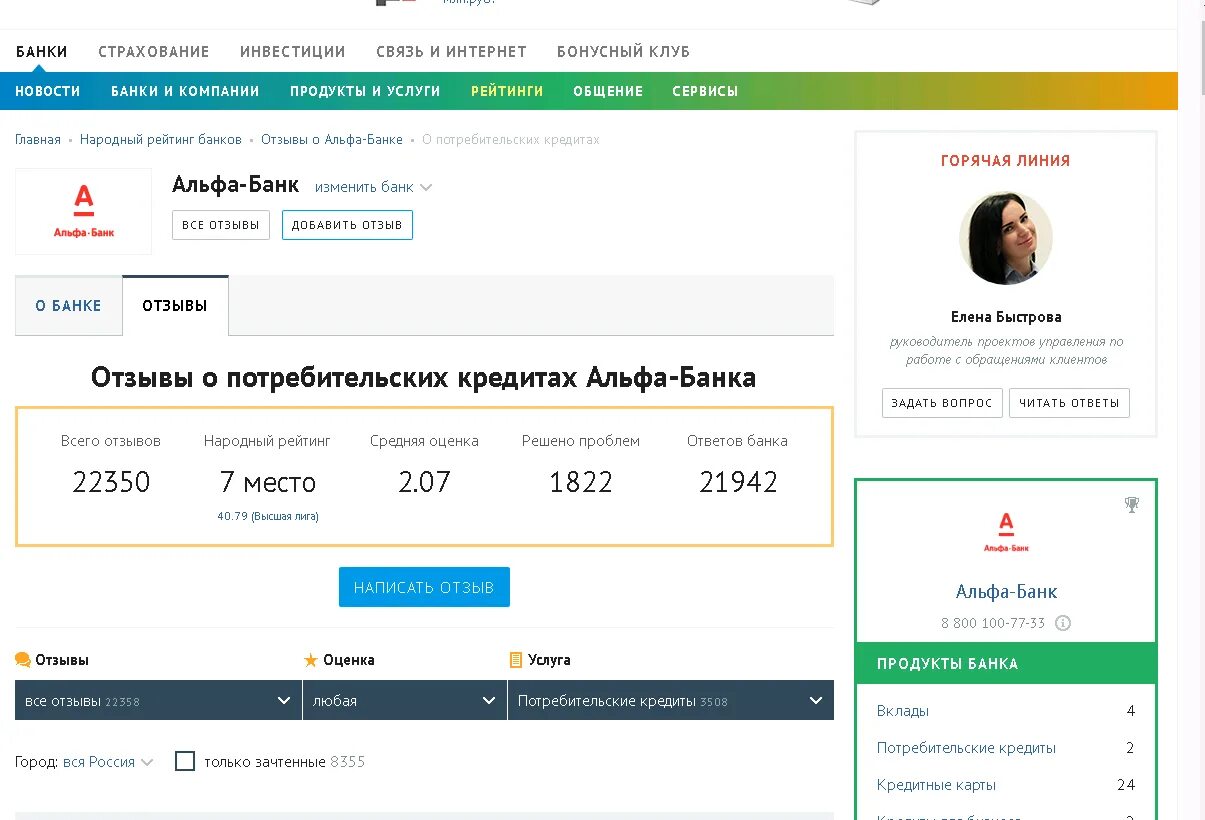1205x820 pixels.
Task: Click the trophy icon in the bank card
Action: click(x=1132, y=505)
